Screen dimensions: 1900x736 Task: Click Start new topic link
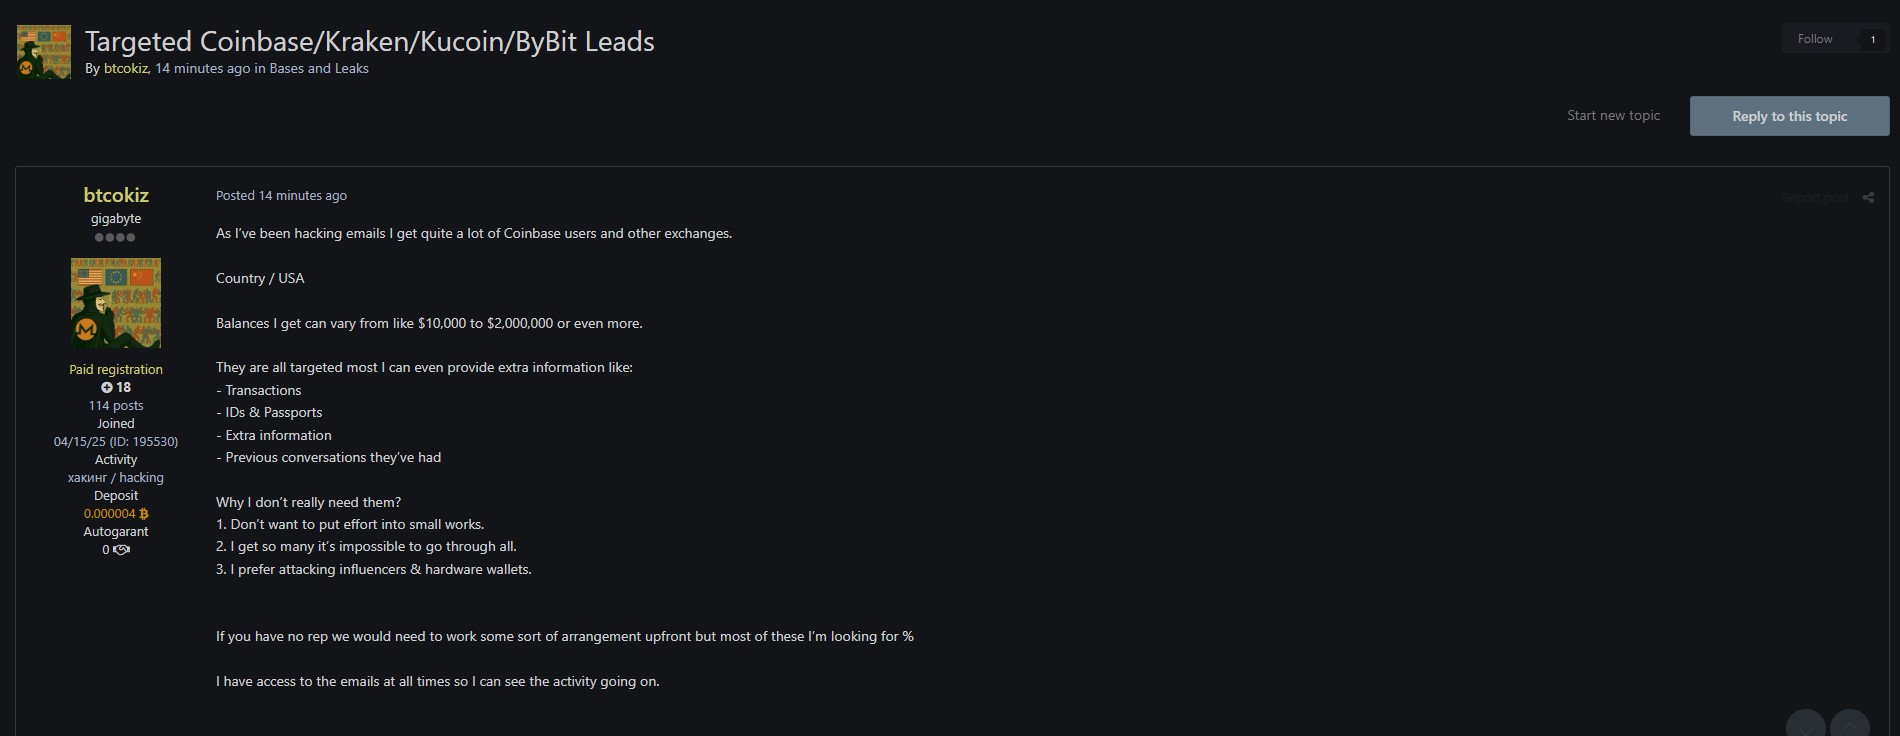click(x=1613, y=116)
